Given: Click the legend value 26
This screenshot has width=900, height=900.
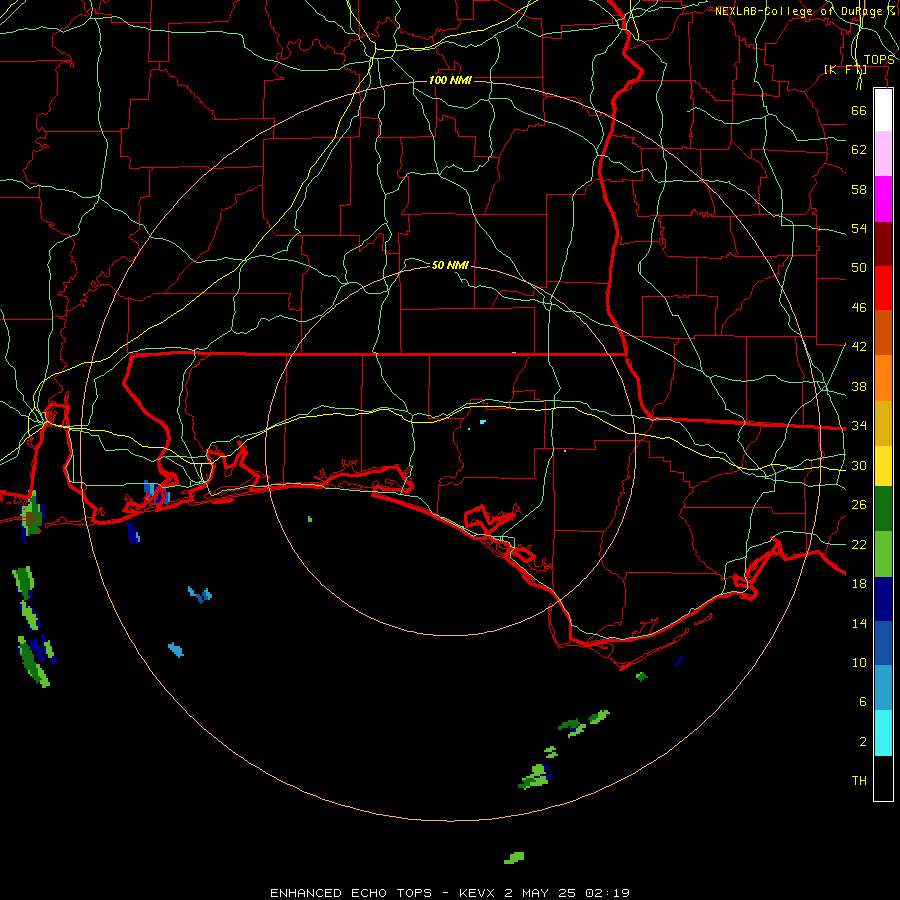Looking at the screenshot, I should coord(859,505).
